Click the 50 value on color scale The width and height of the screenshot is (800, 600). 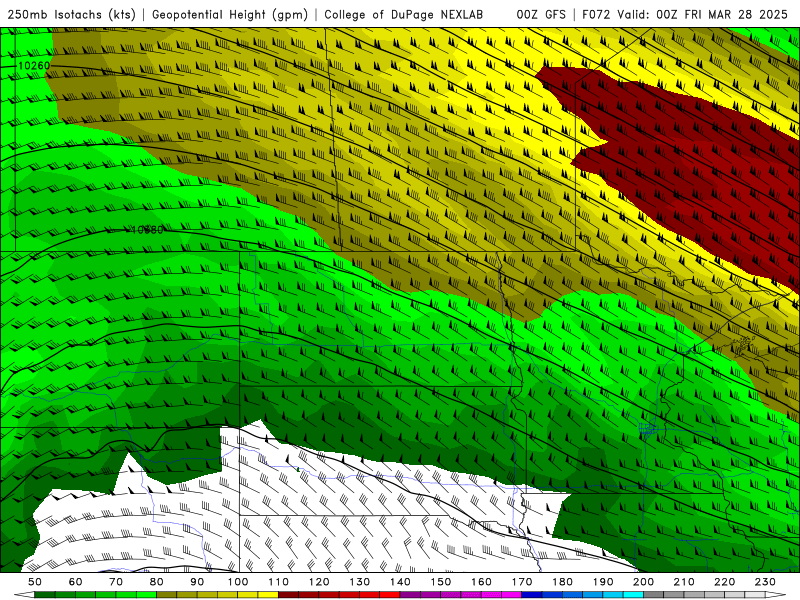[35, 582]
